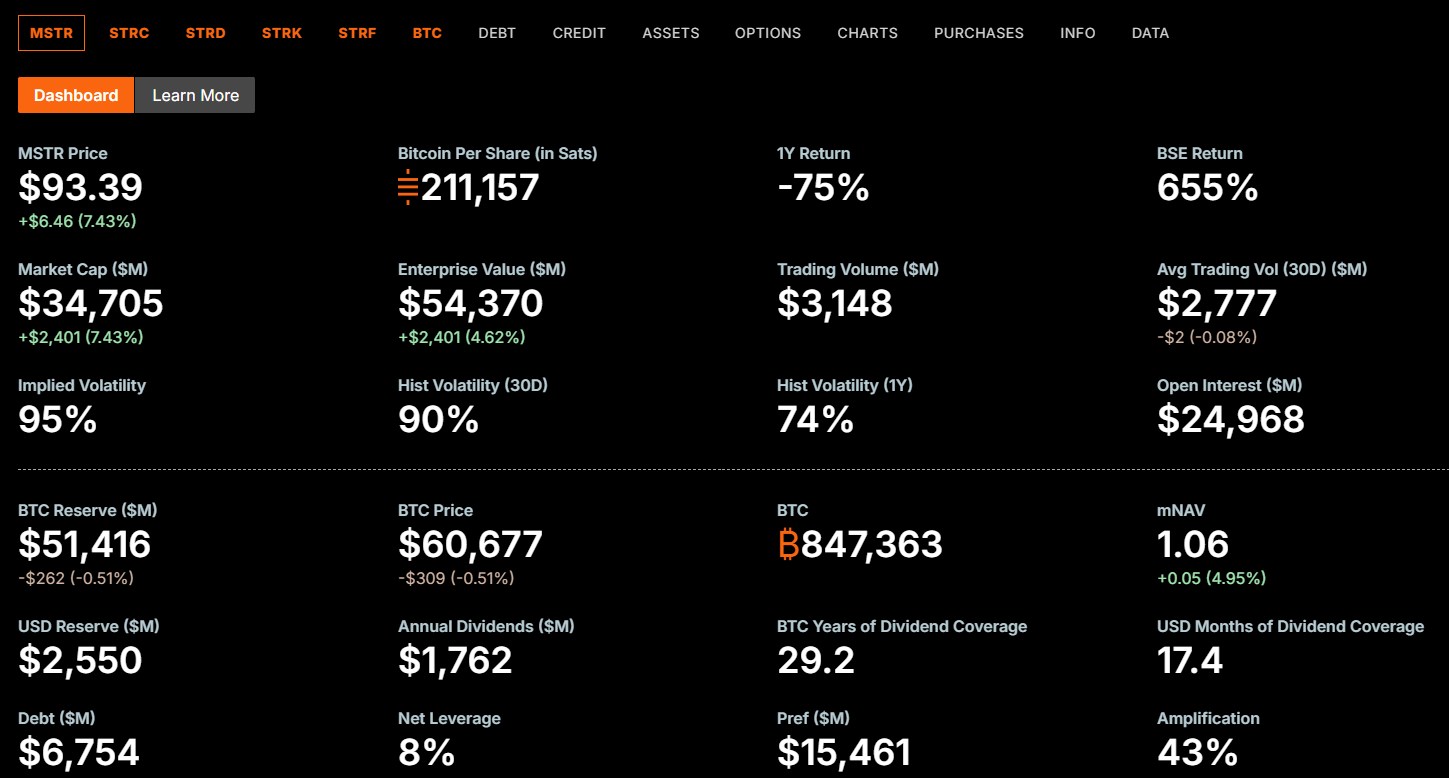Click the mNAV value 1.06
Viewport: 1449px width, 778px height.
tap(1193, 545)
